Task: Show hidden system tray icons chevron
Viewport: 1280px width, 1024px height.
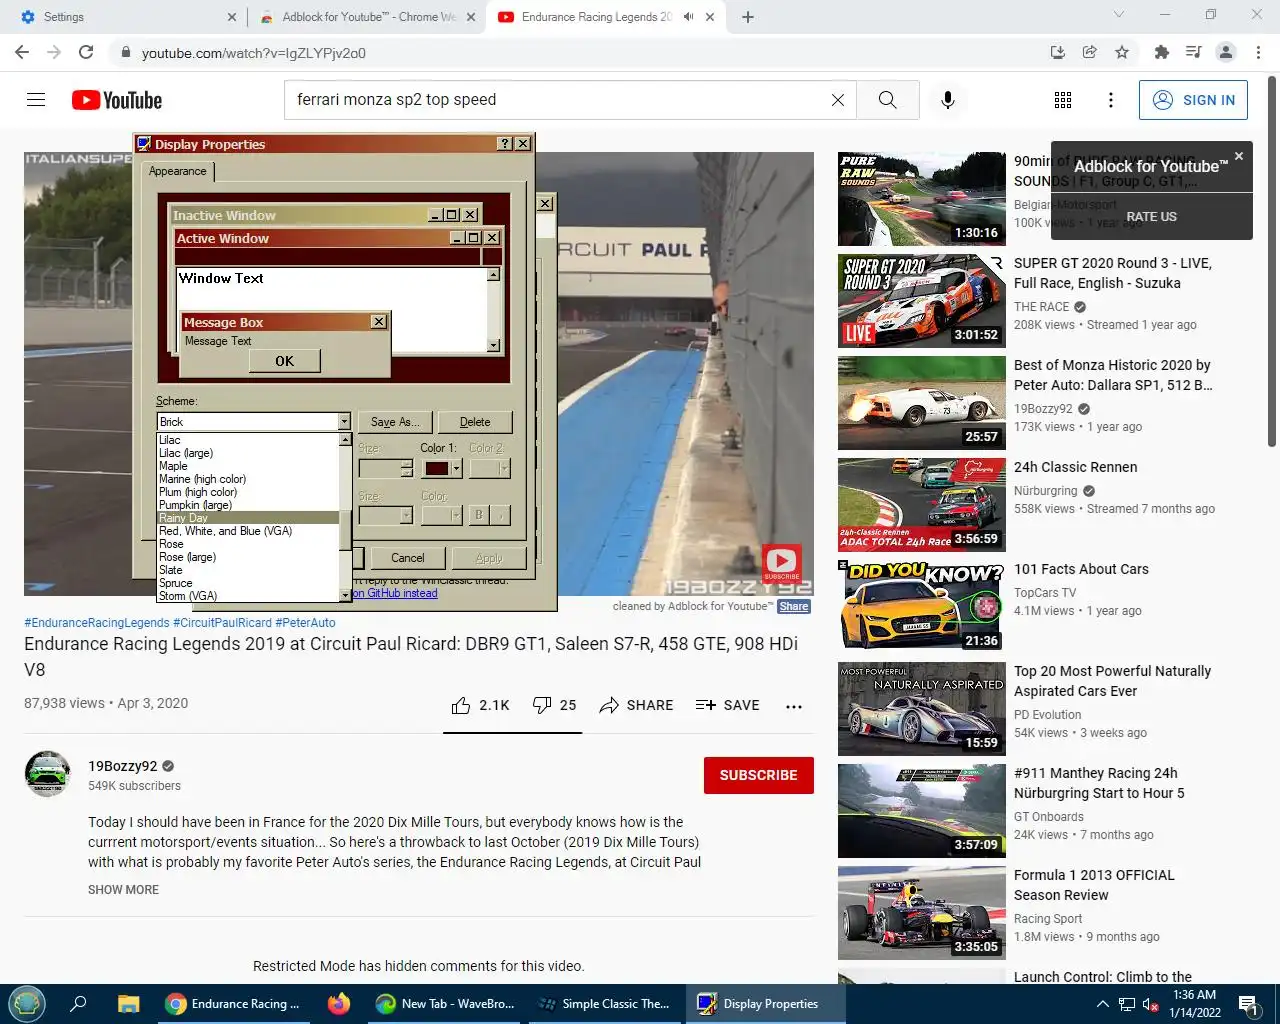Action: pos(1103,1004)
